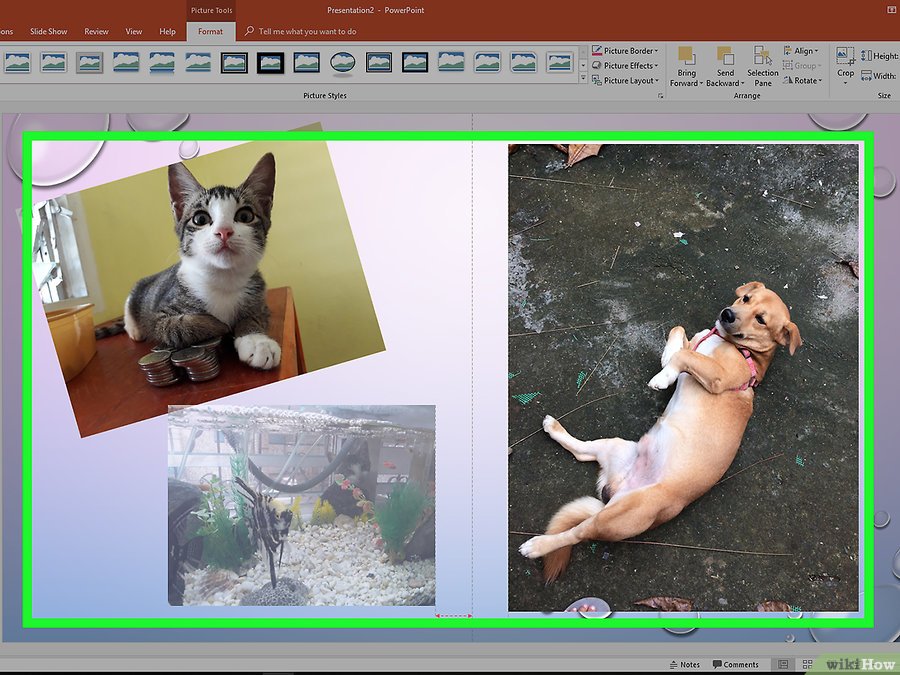Switch to Slide Sorter view icon
Screen dimensions: 900x675
coord(807,664)
